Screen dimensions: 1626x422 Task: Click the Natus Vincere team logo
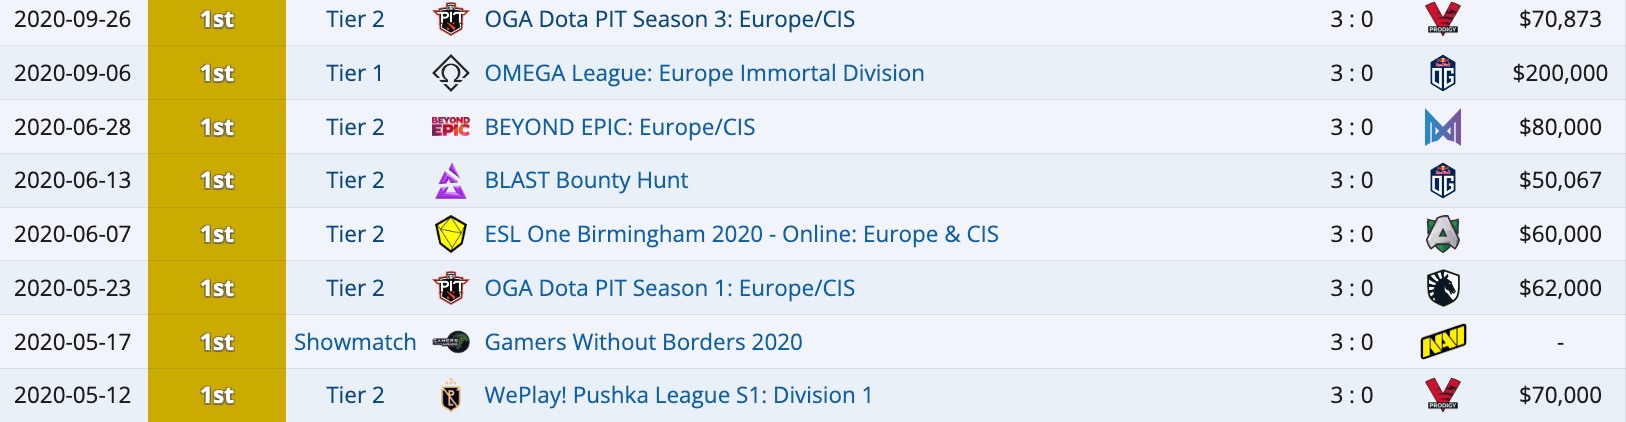[1443, 342]
